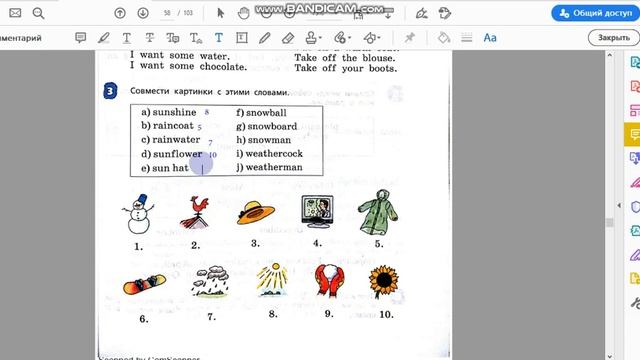Click the word "snowman" in the list
640x360 pixels.
(x=269, y=140)
